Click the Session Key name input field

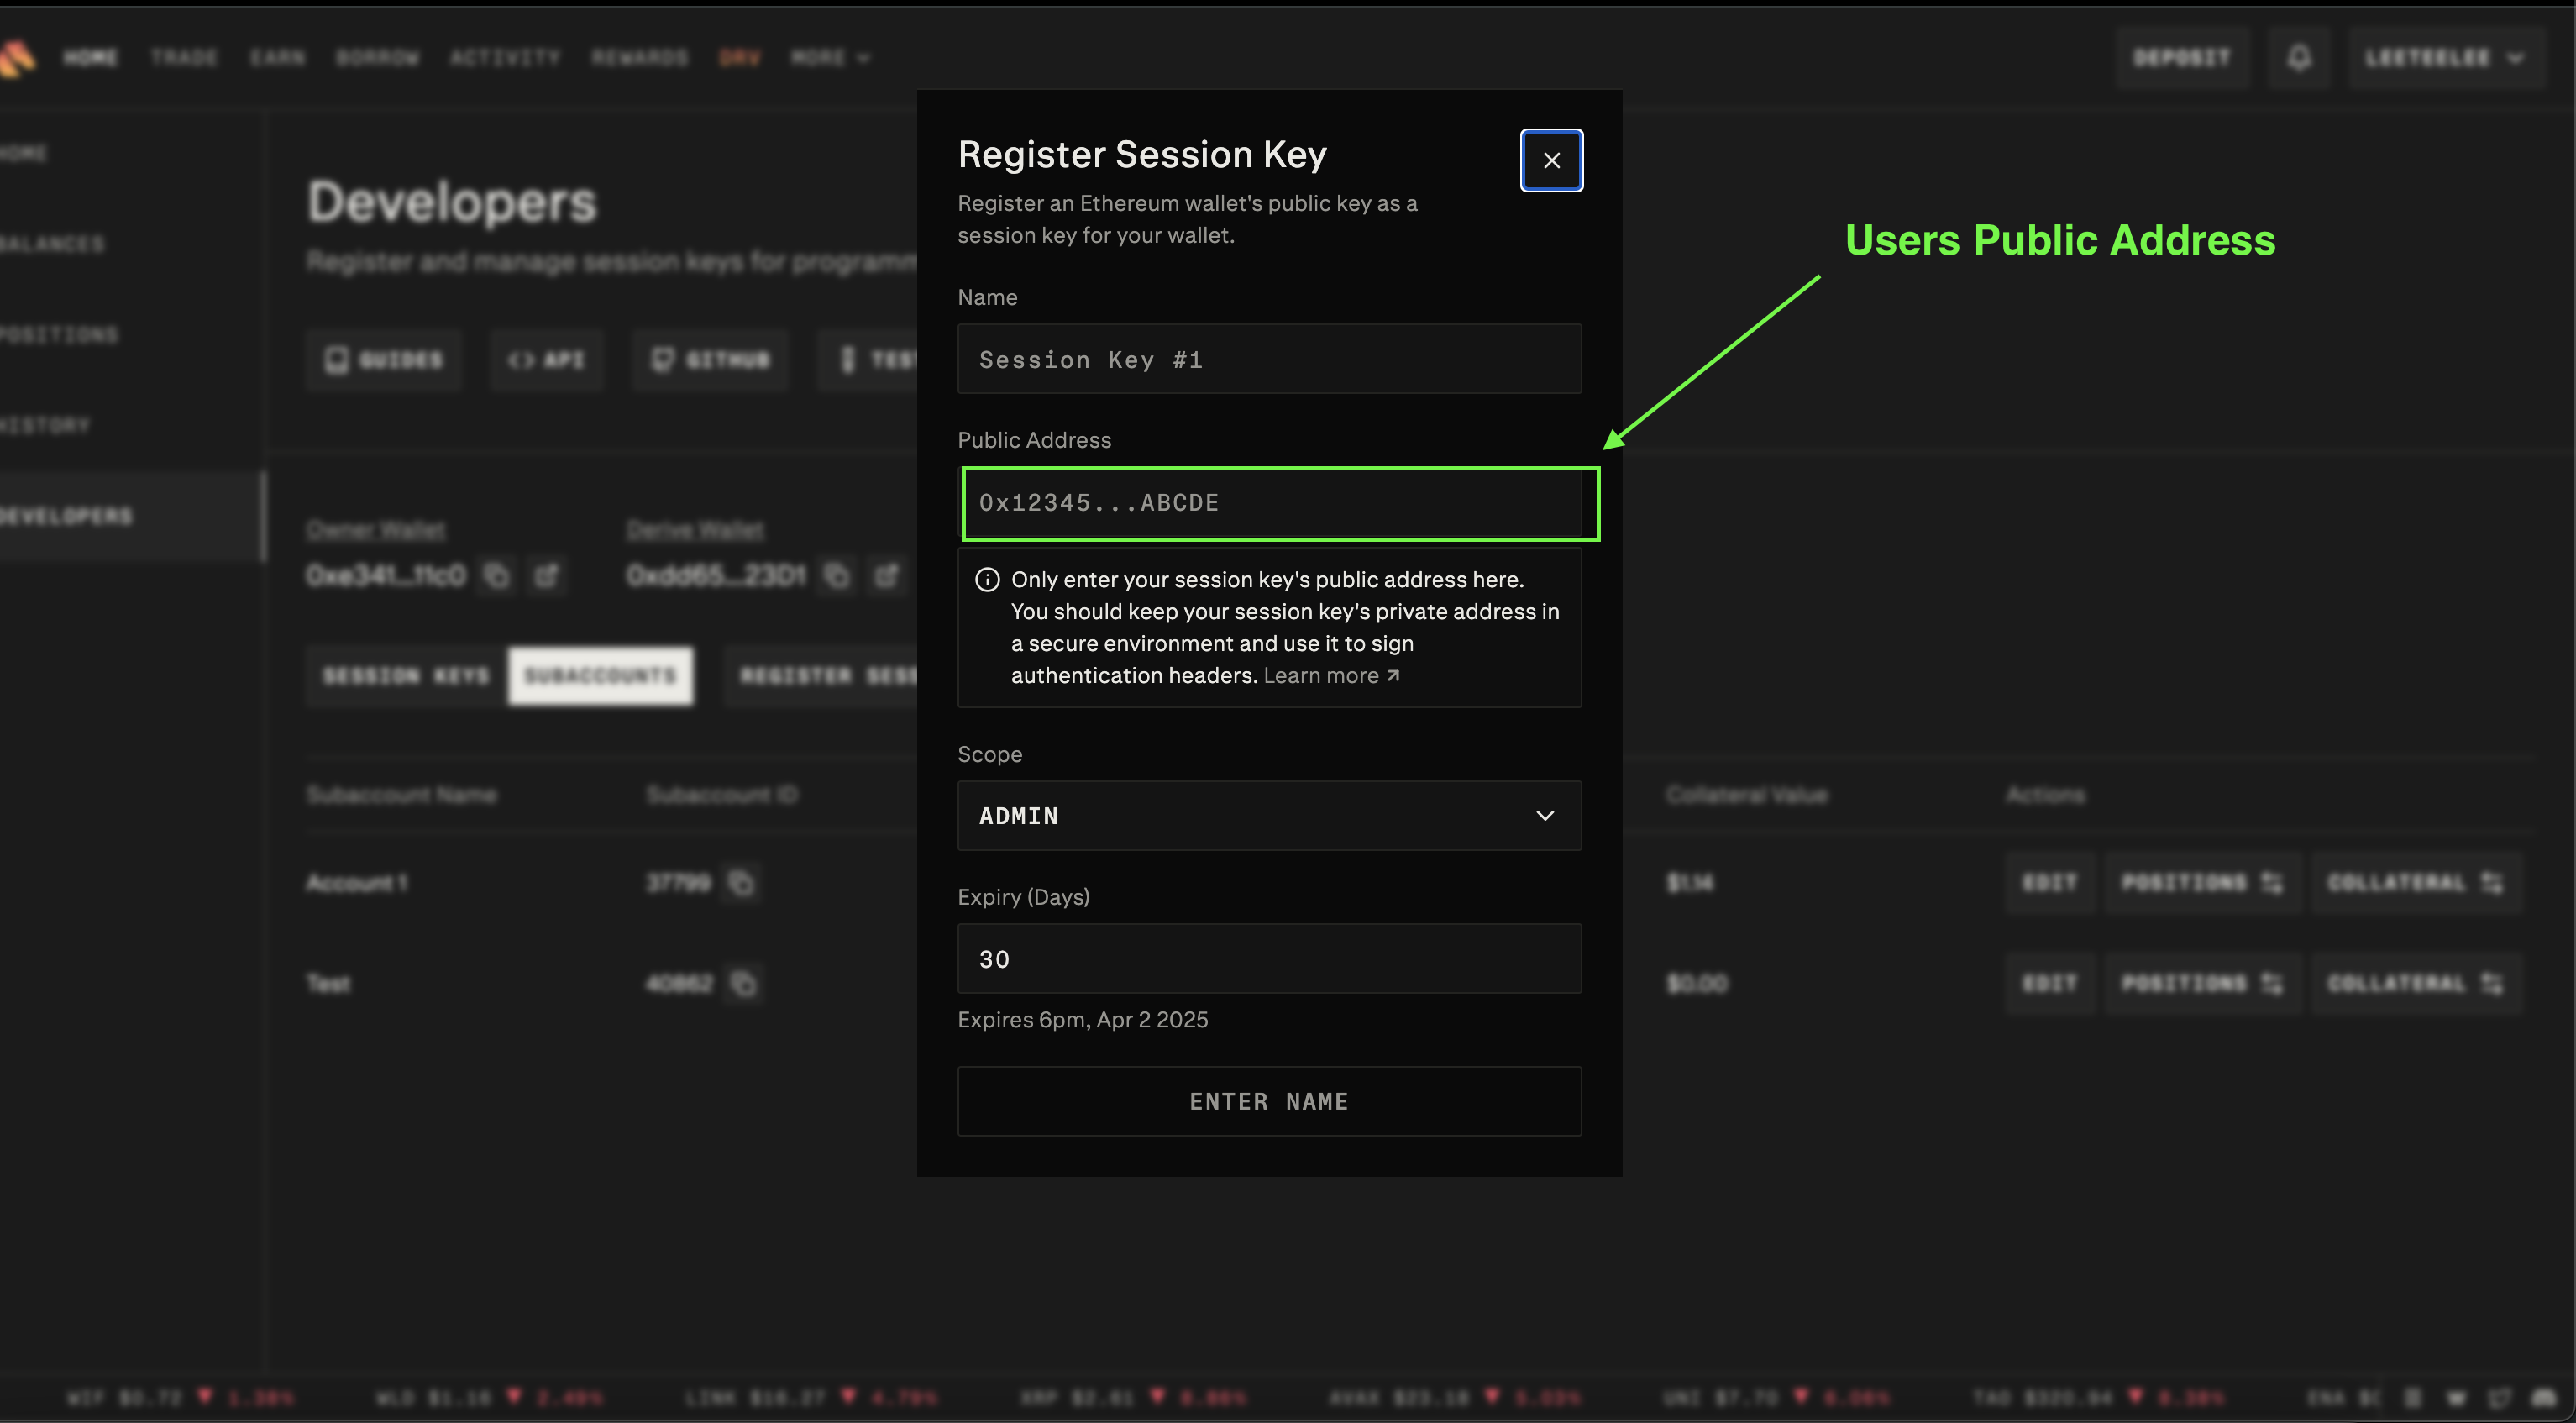(1269, 360)
